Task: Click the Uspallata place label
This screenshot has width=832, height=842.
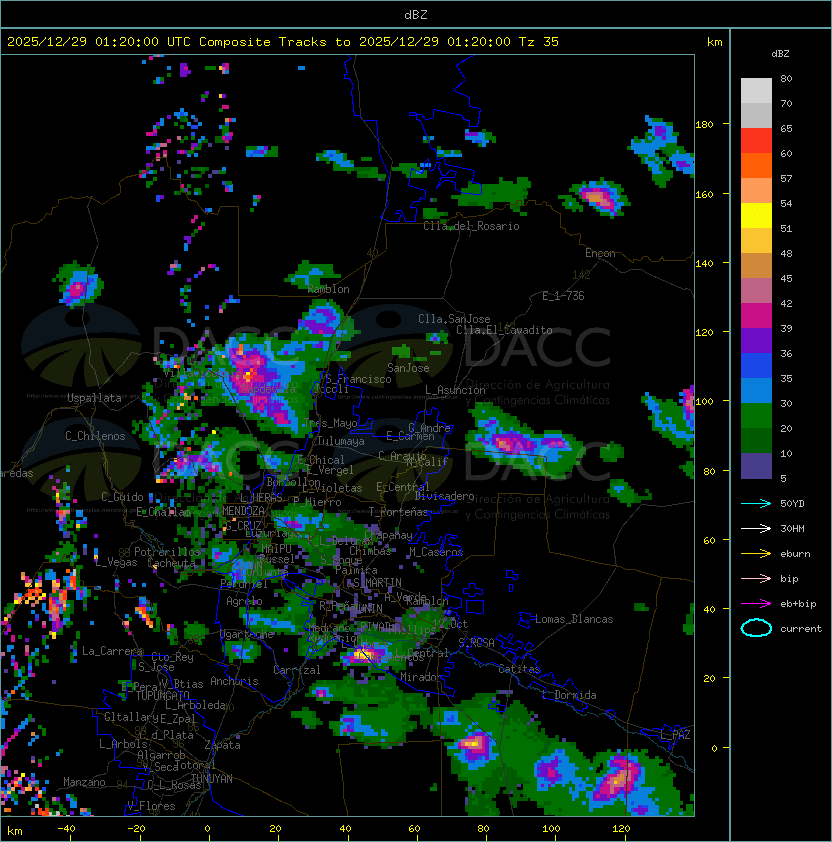Action: [94, 398]
